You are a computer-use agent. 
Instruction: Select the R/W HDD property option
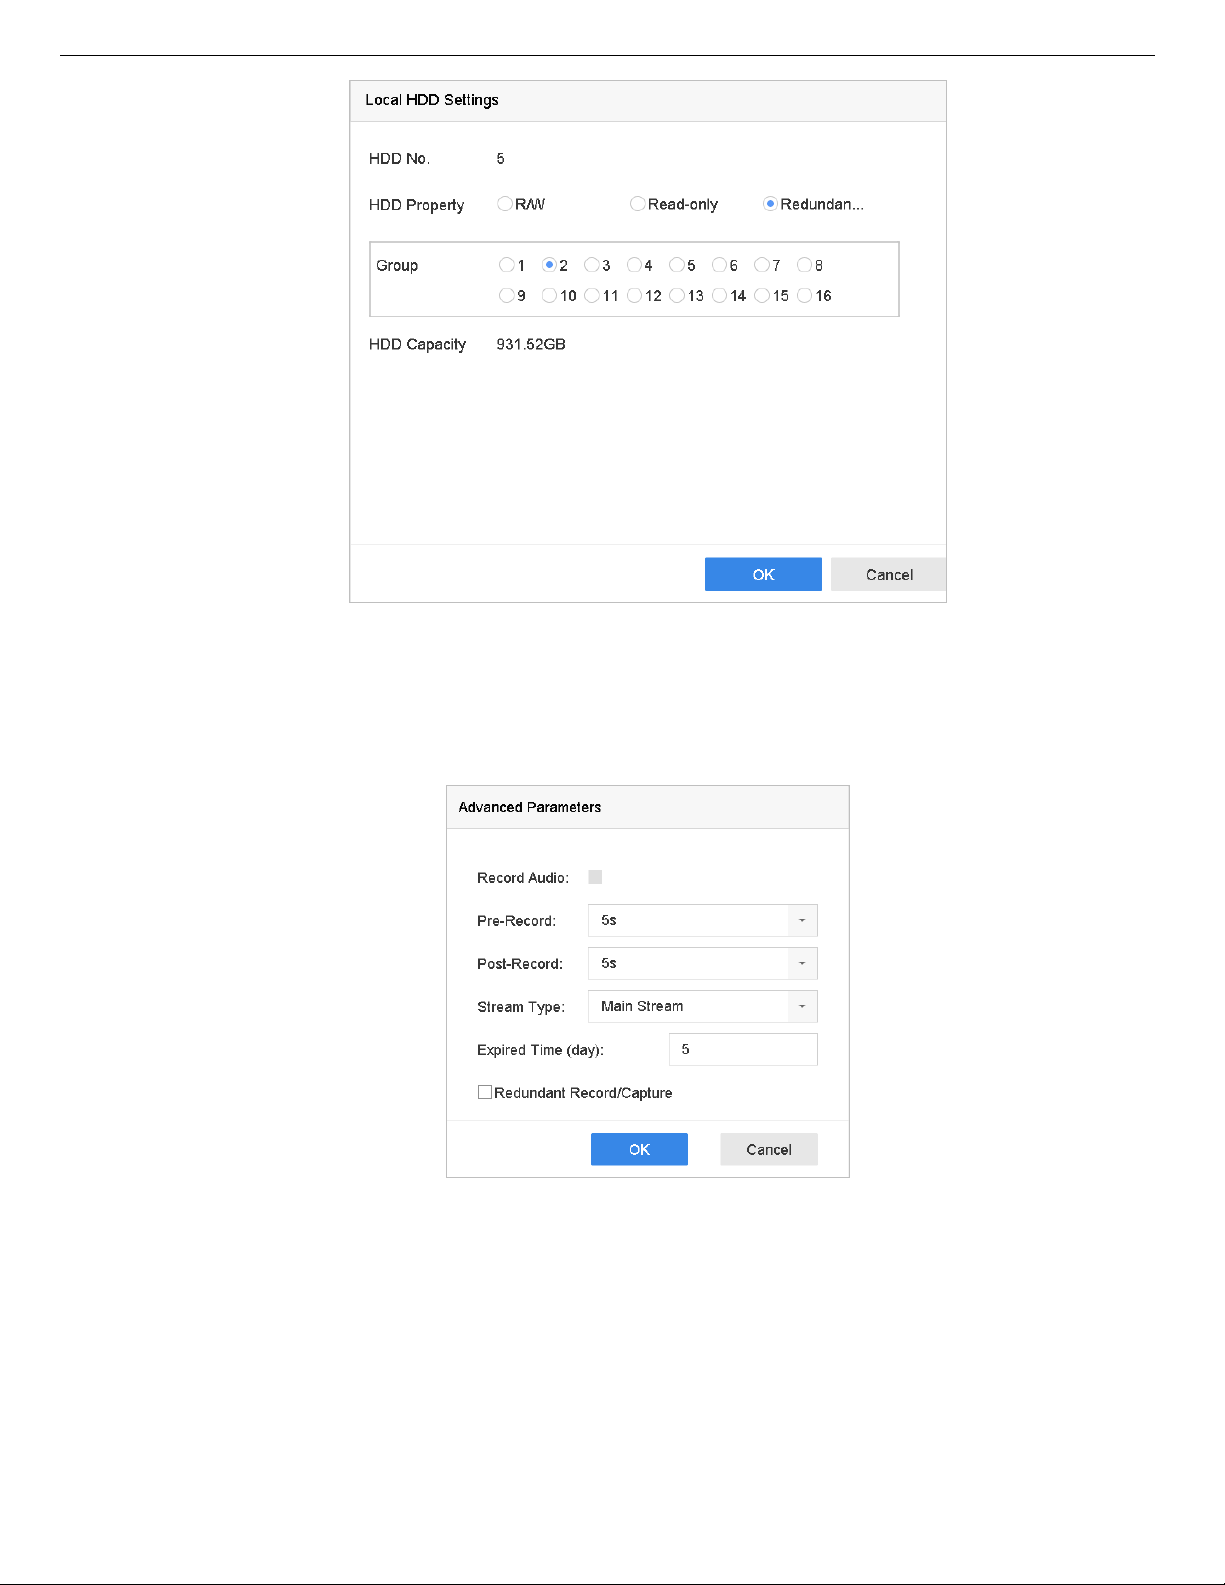click(505, 204)
